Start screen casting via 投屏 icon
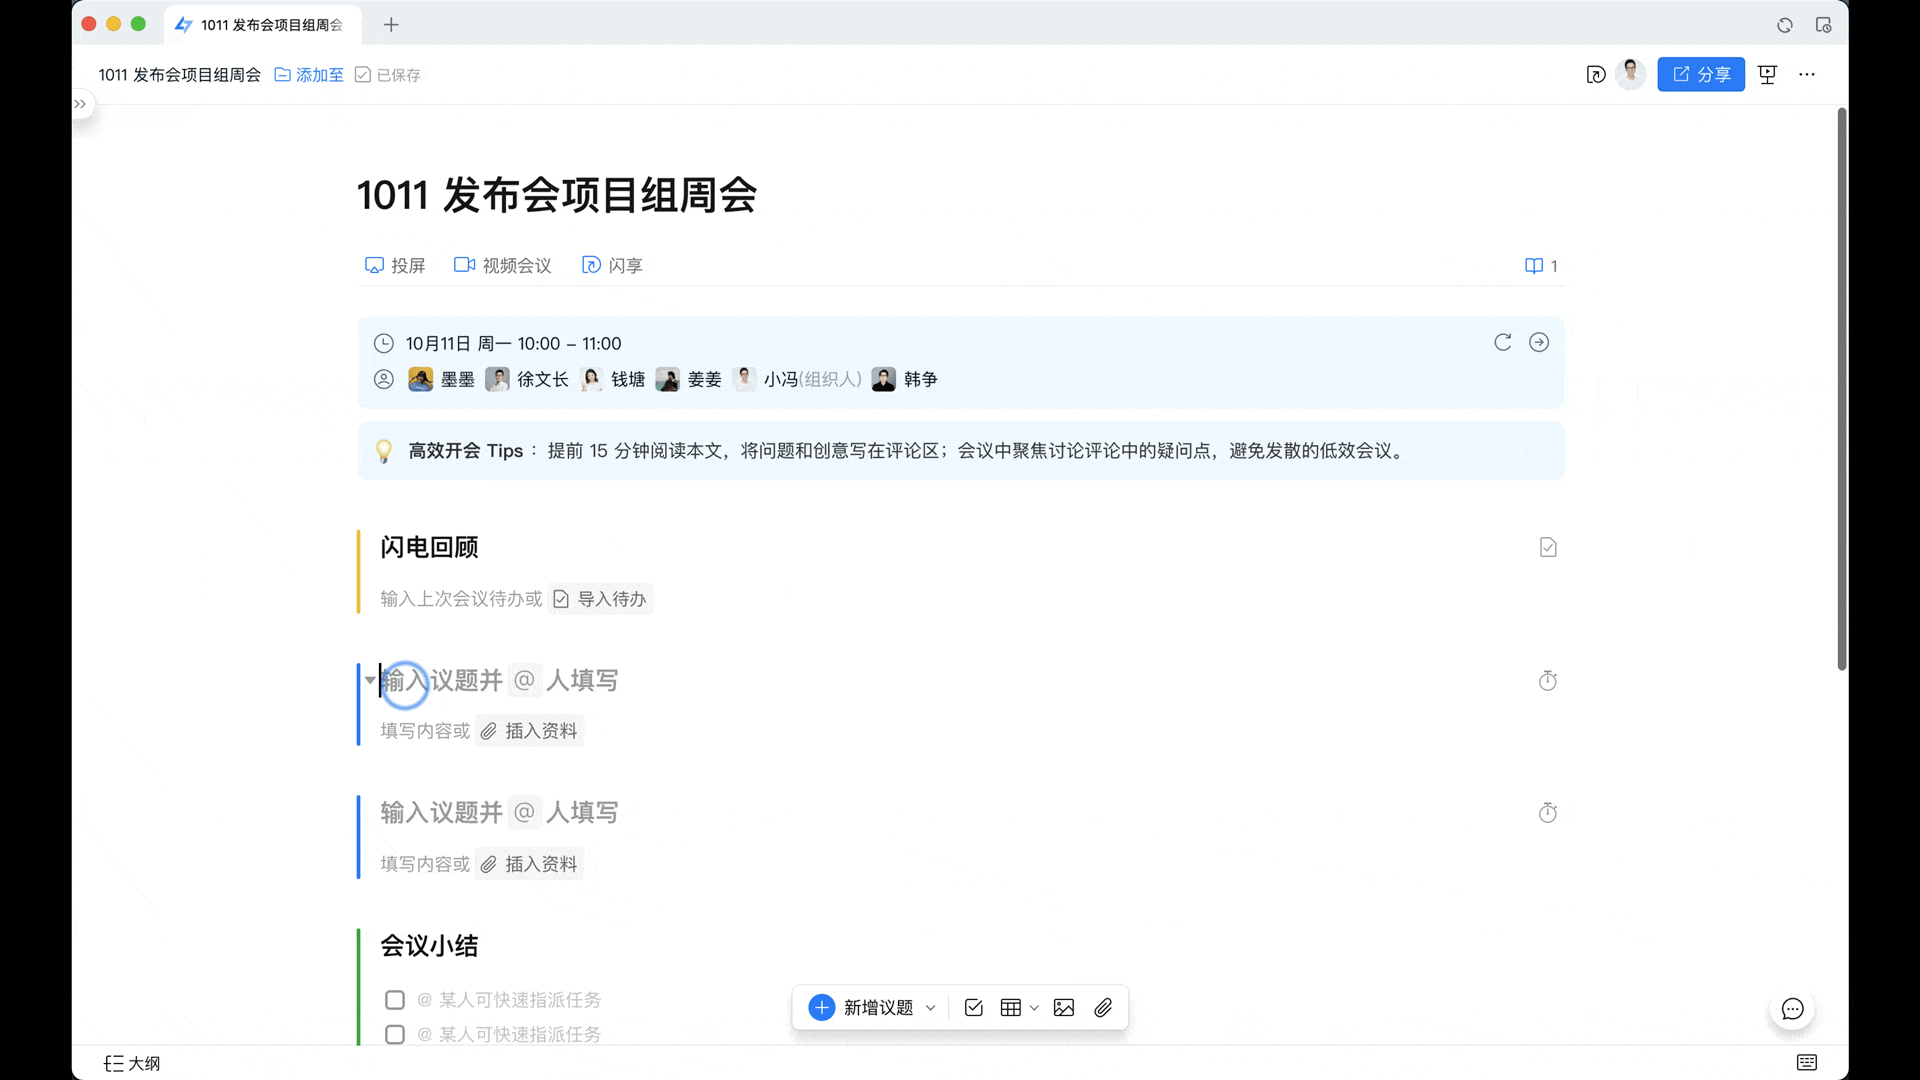This screenshot has width=1920, height=1080. (x=375, y=265)
